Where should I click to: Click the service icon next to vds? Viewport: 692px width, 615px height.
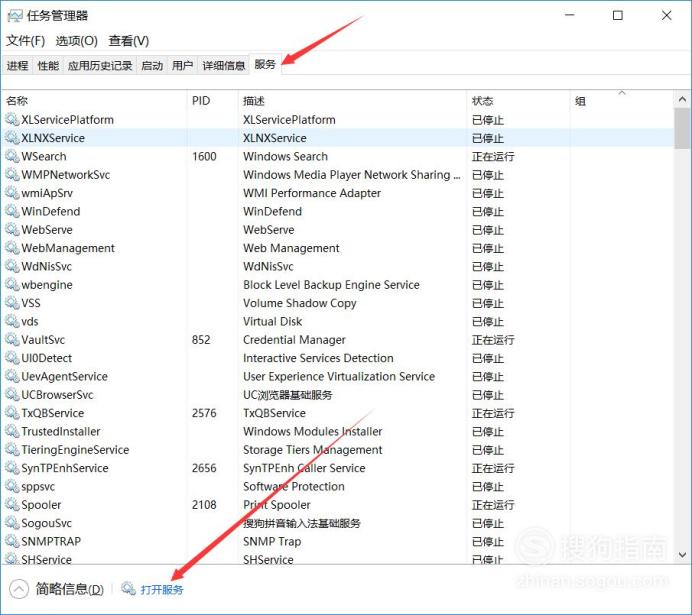[x=12, y=321]
